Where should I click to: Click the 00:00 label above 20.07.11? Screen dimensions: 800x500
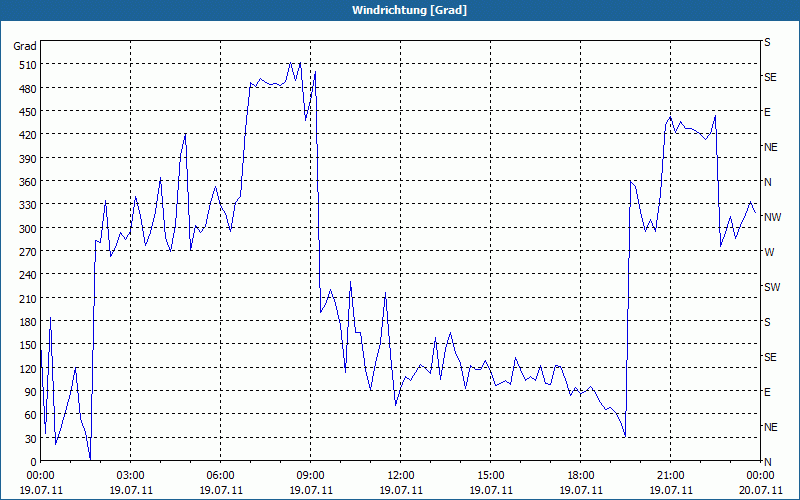[x=760, y=476]
